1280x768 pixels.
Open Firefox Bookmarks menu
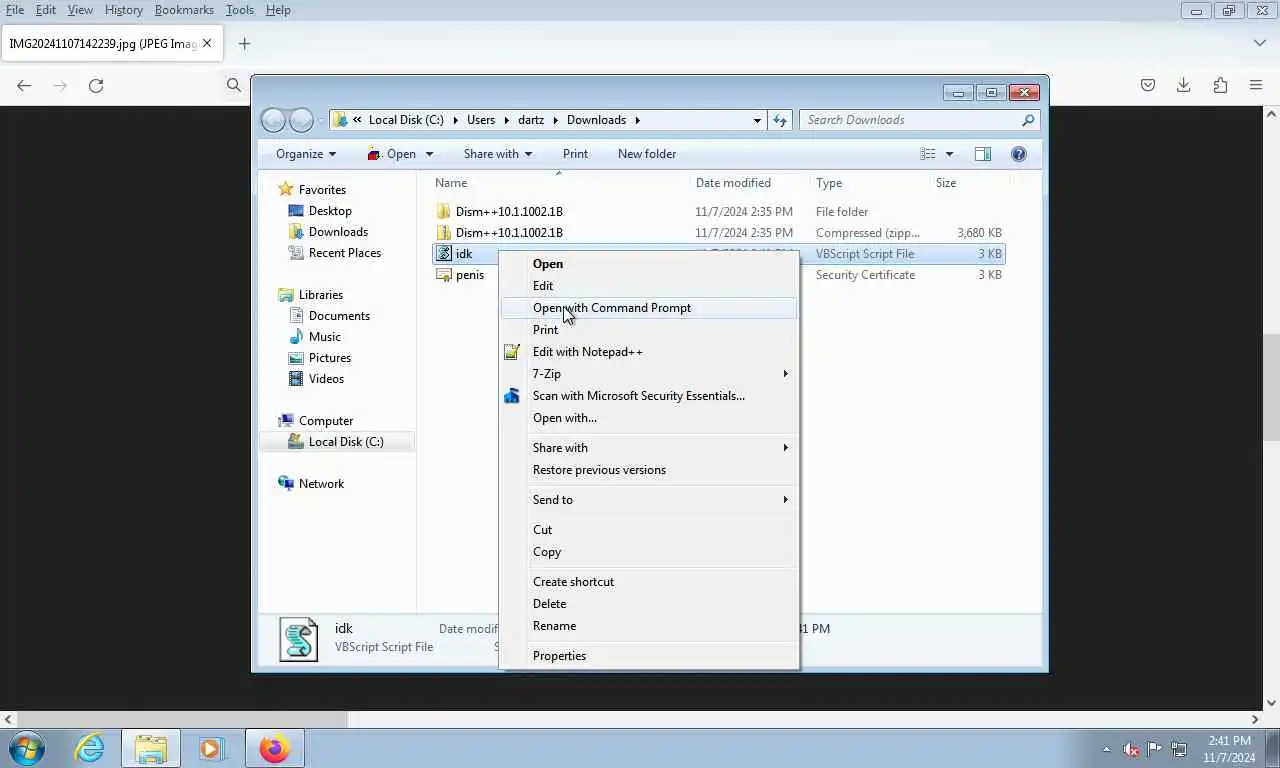[184, 10]
